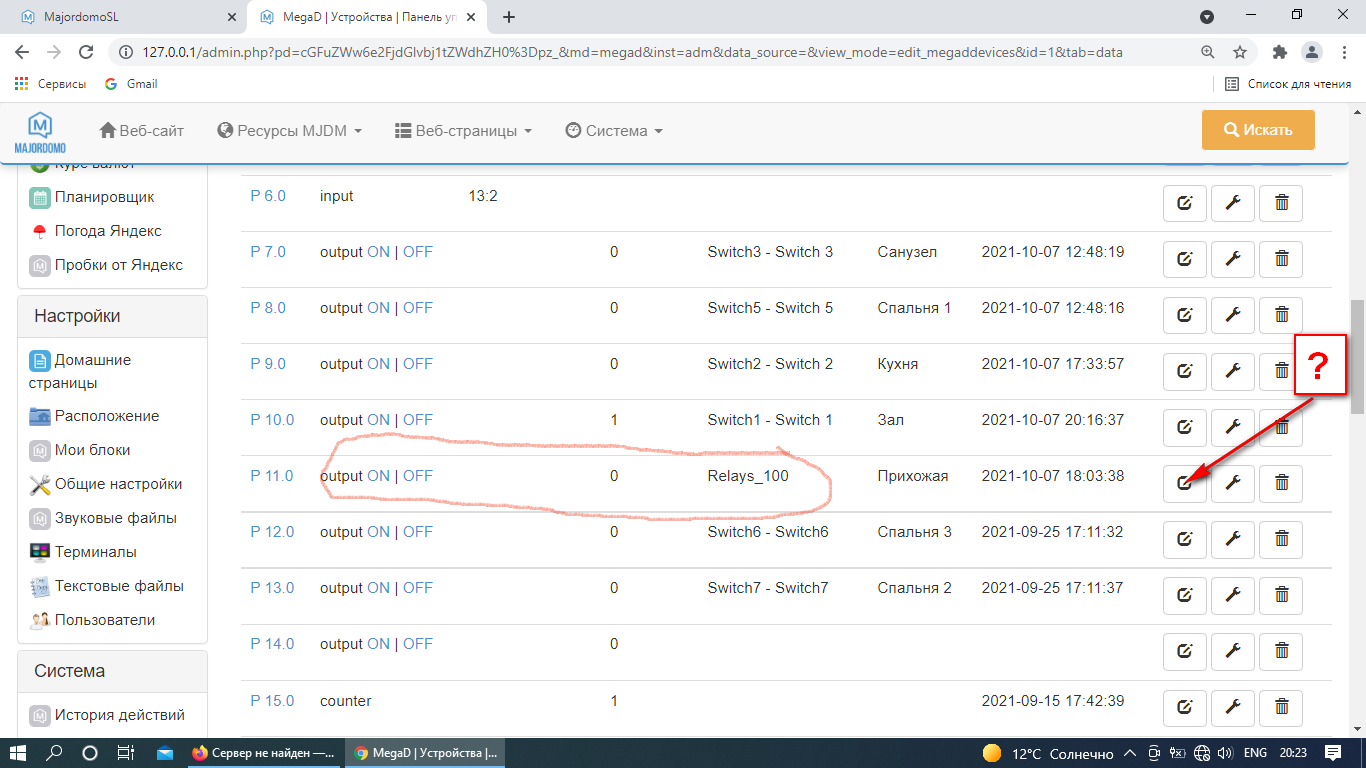Open the edit icon for row P 6.0

pyautogui.click(x=1185, y=204)
